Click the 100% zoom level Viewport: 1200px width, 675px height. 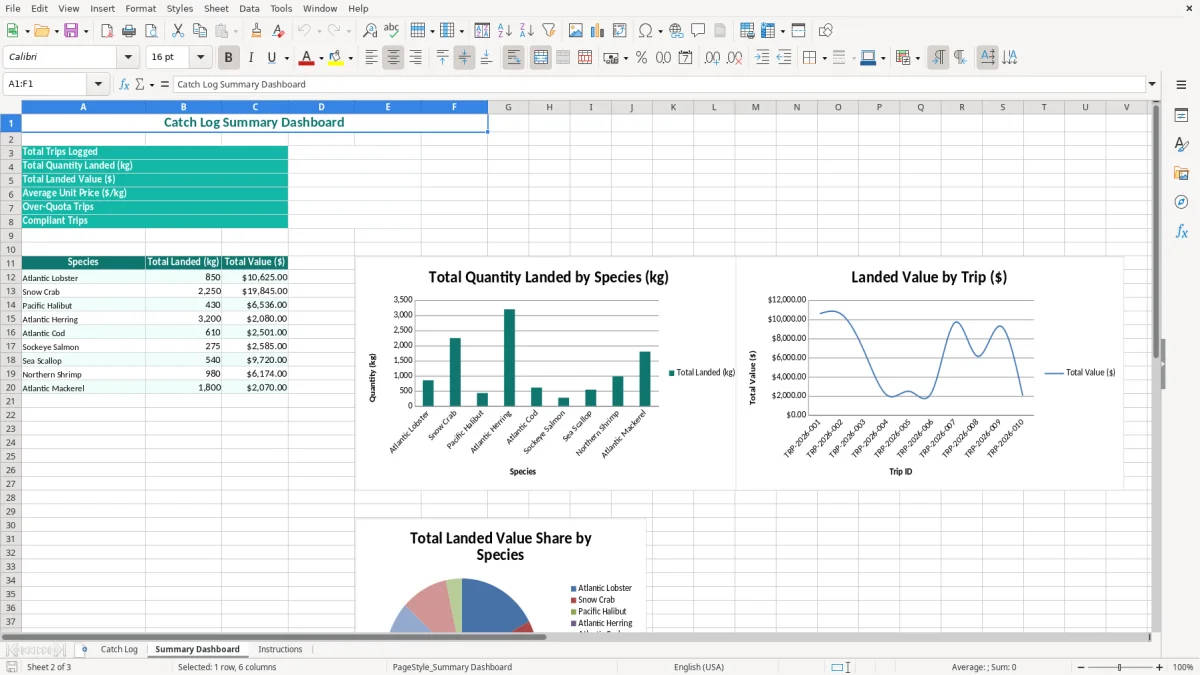1183,667
